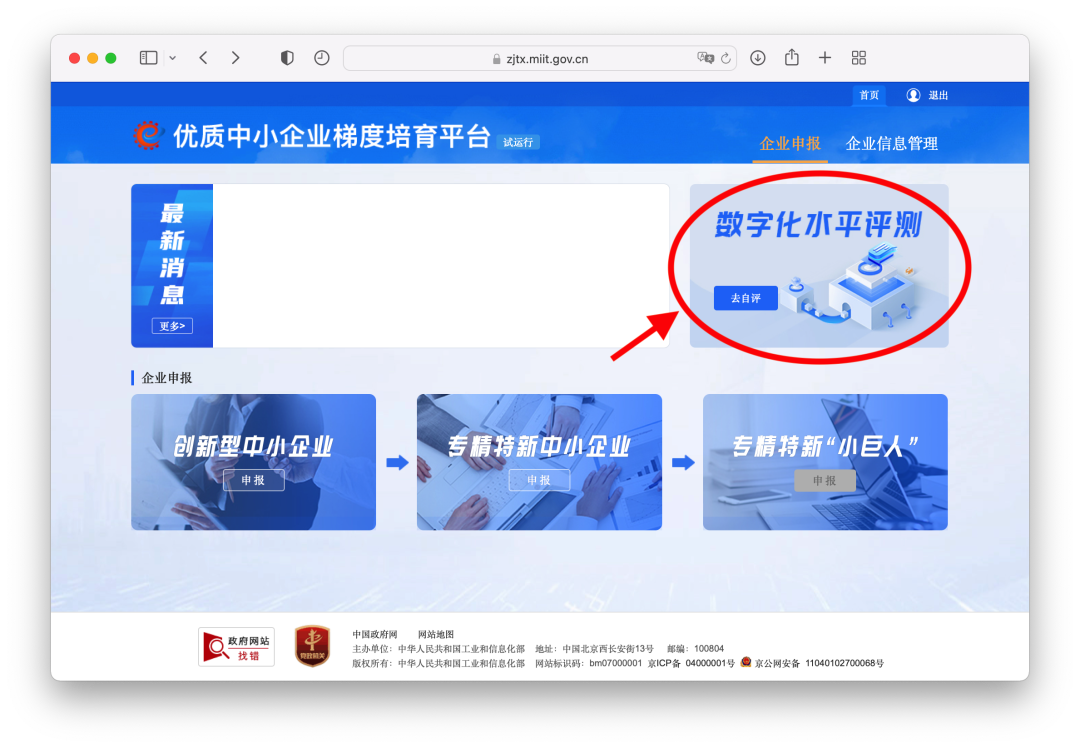Click the 优质中小企业梯度培育平台 title
1080x748 pixels.
331,136
